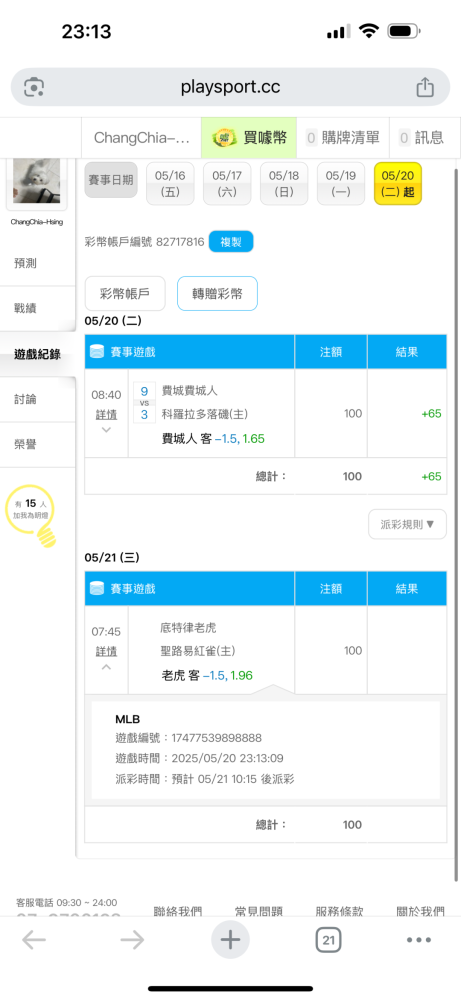Tap the lightbulb 加我為明燈 badge

click(x=31, y=514)
